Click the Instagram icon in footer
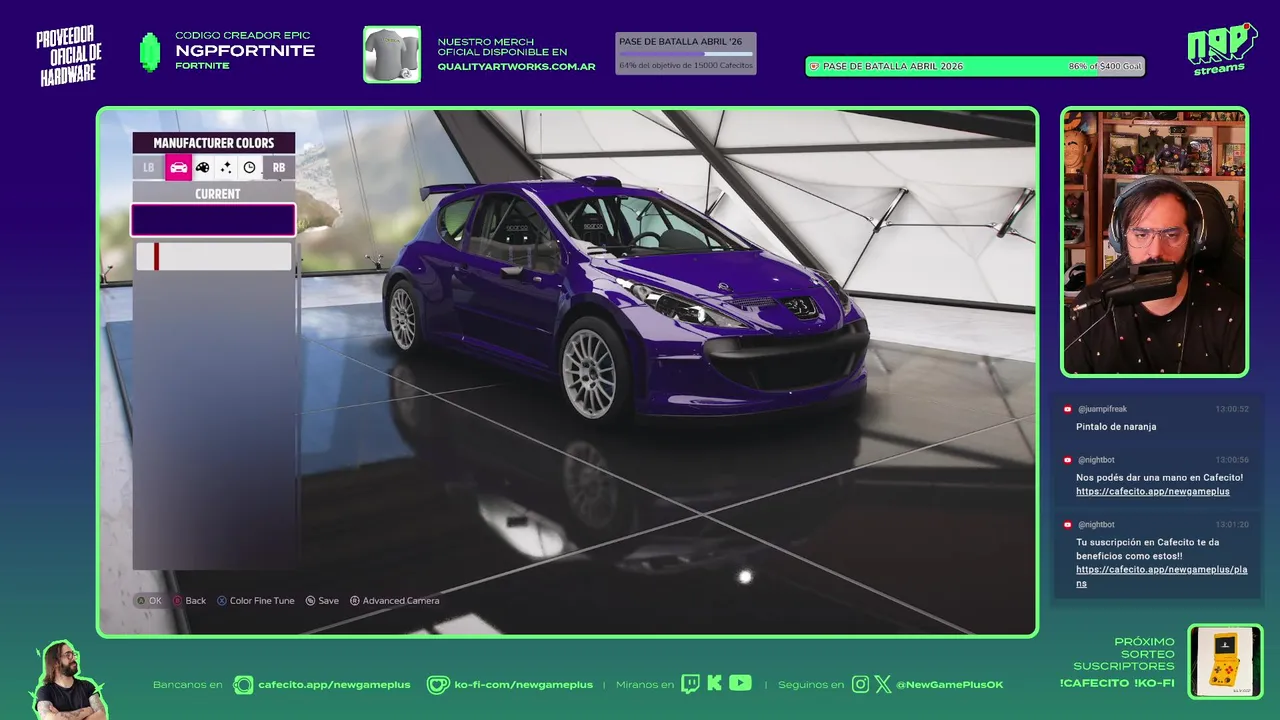The height and width of the screenshot is (720, 1280). pyautogui.click(x=860, y=684)
